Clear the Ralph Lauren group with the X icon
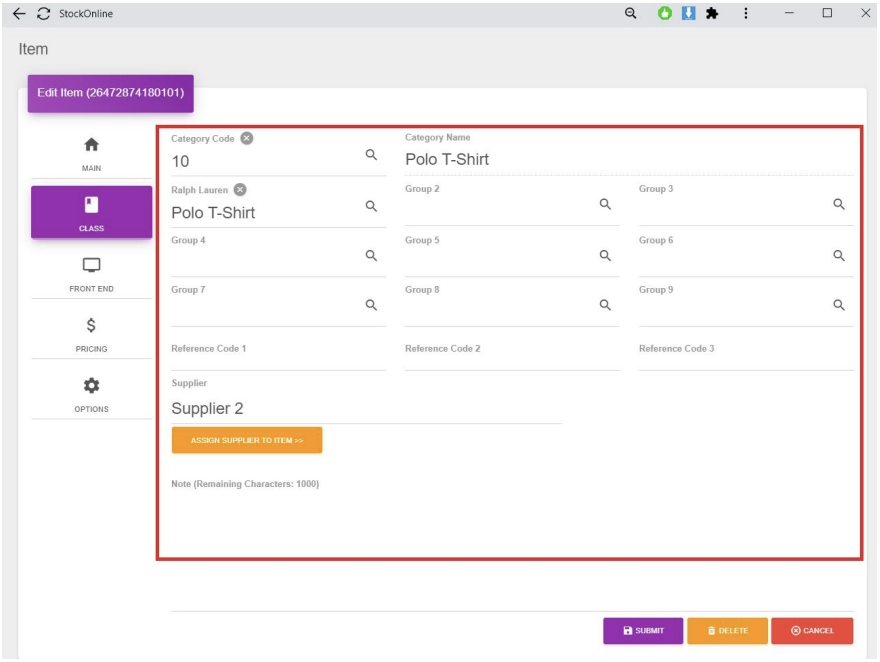 (241, 189)
